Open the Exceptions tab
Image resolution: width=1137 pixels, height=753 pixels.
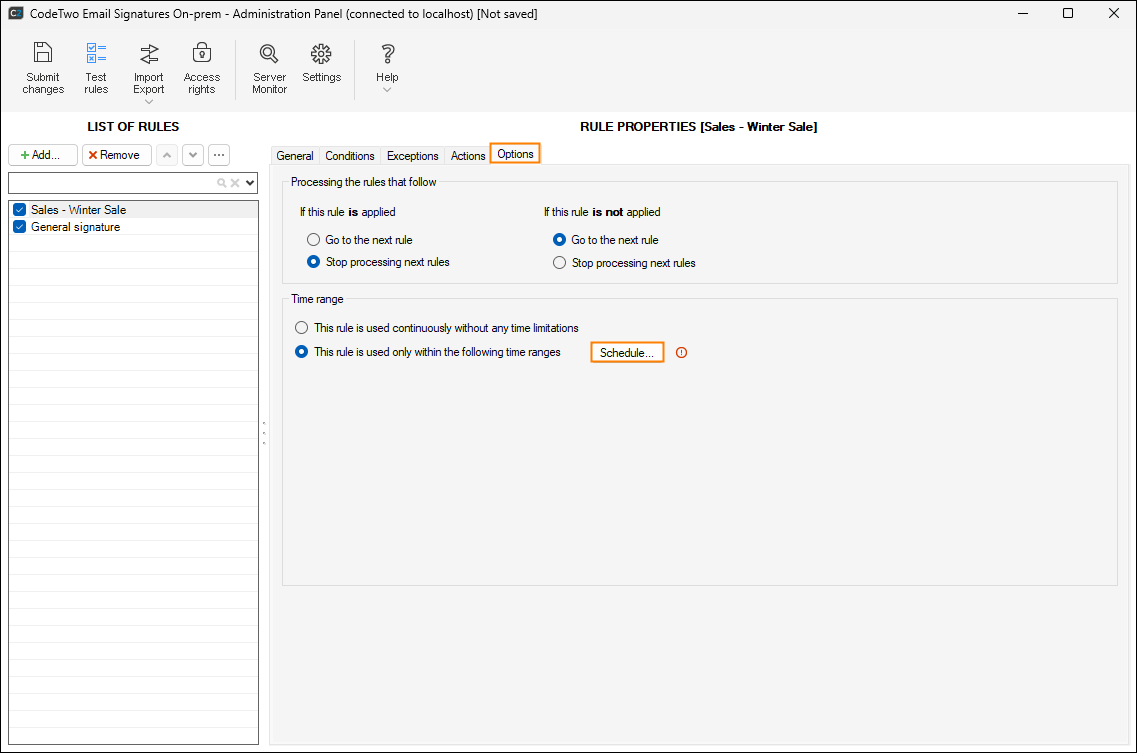click(412, 156)
